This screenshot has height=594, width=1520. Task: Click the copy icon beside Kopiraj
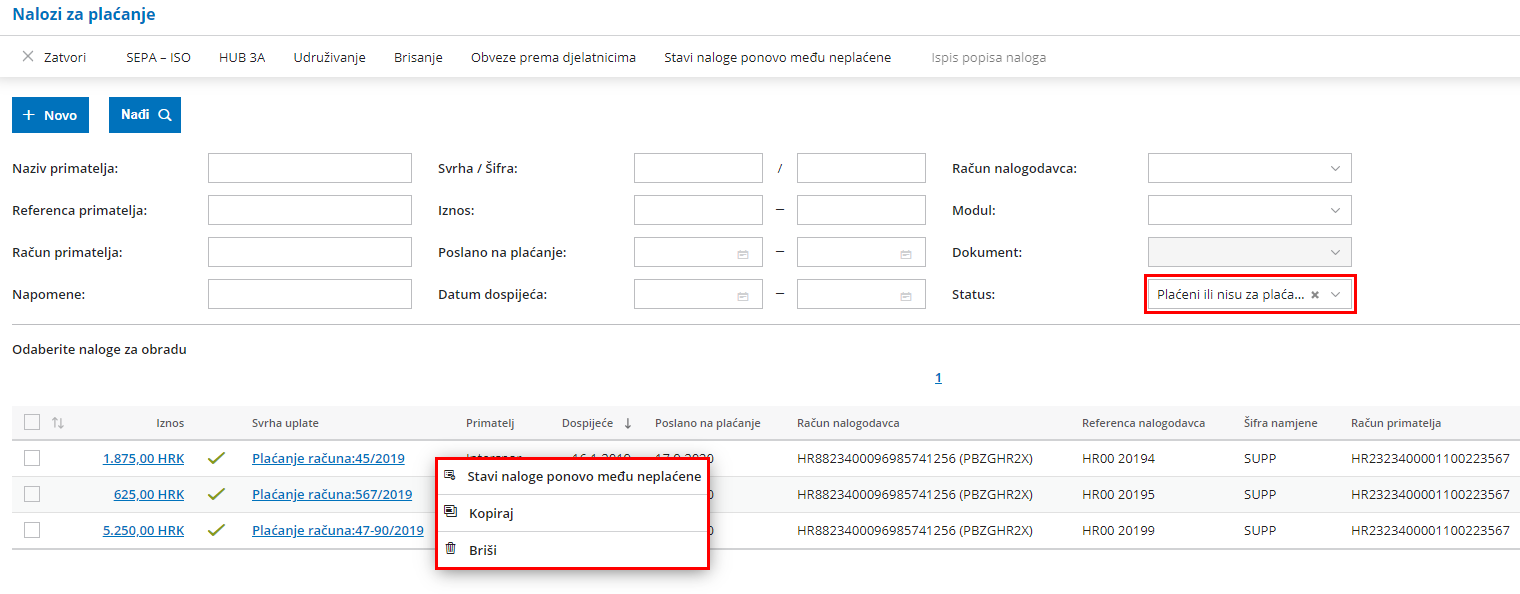(x=452, y=512)
